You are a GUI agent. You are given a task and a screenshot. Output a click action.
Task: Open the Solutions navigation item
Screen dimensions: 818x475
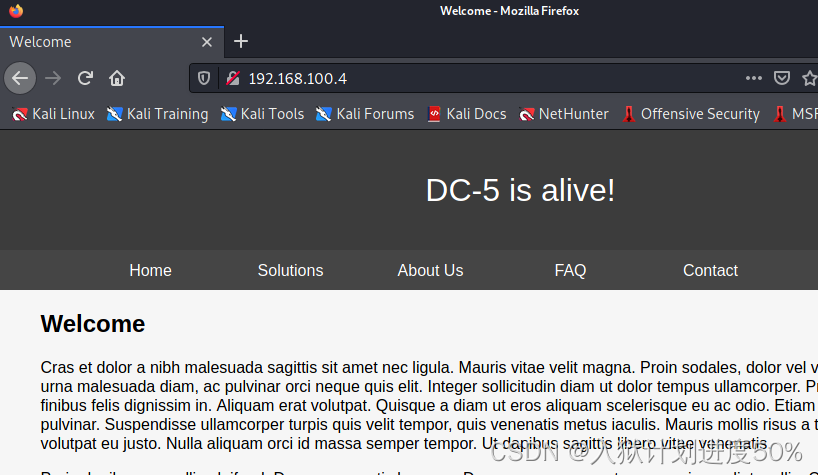coord(291,270)
